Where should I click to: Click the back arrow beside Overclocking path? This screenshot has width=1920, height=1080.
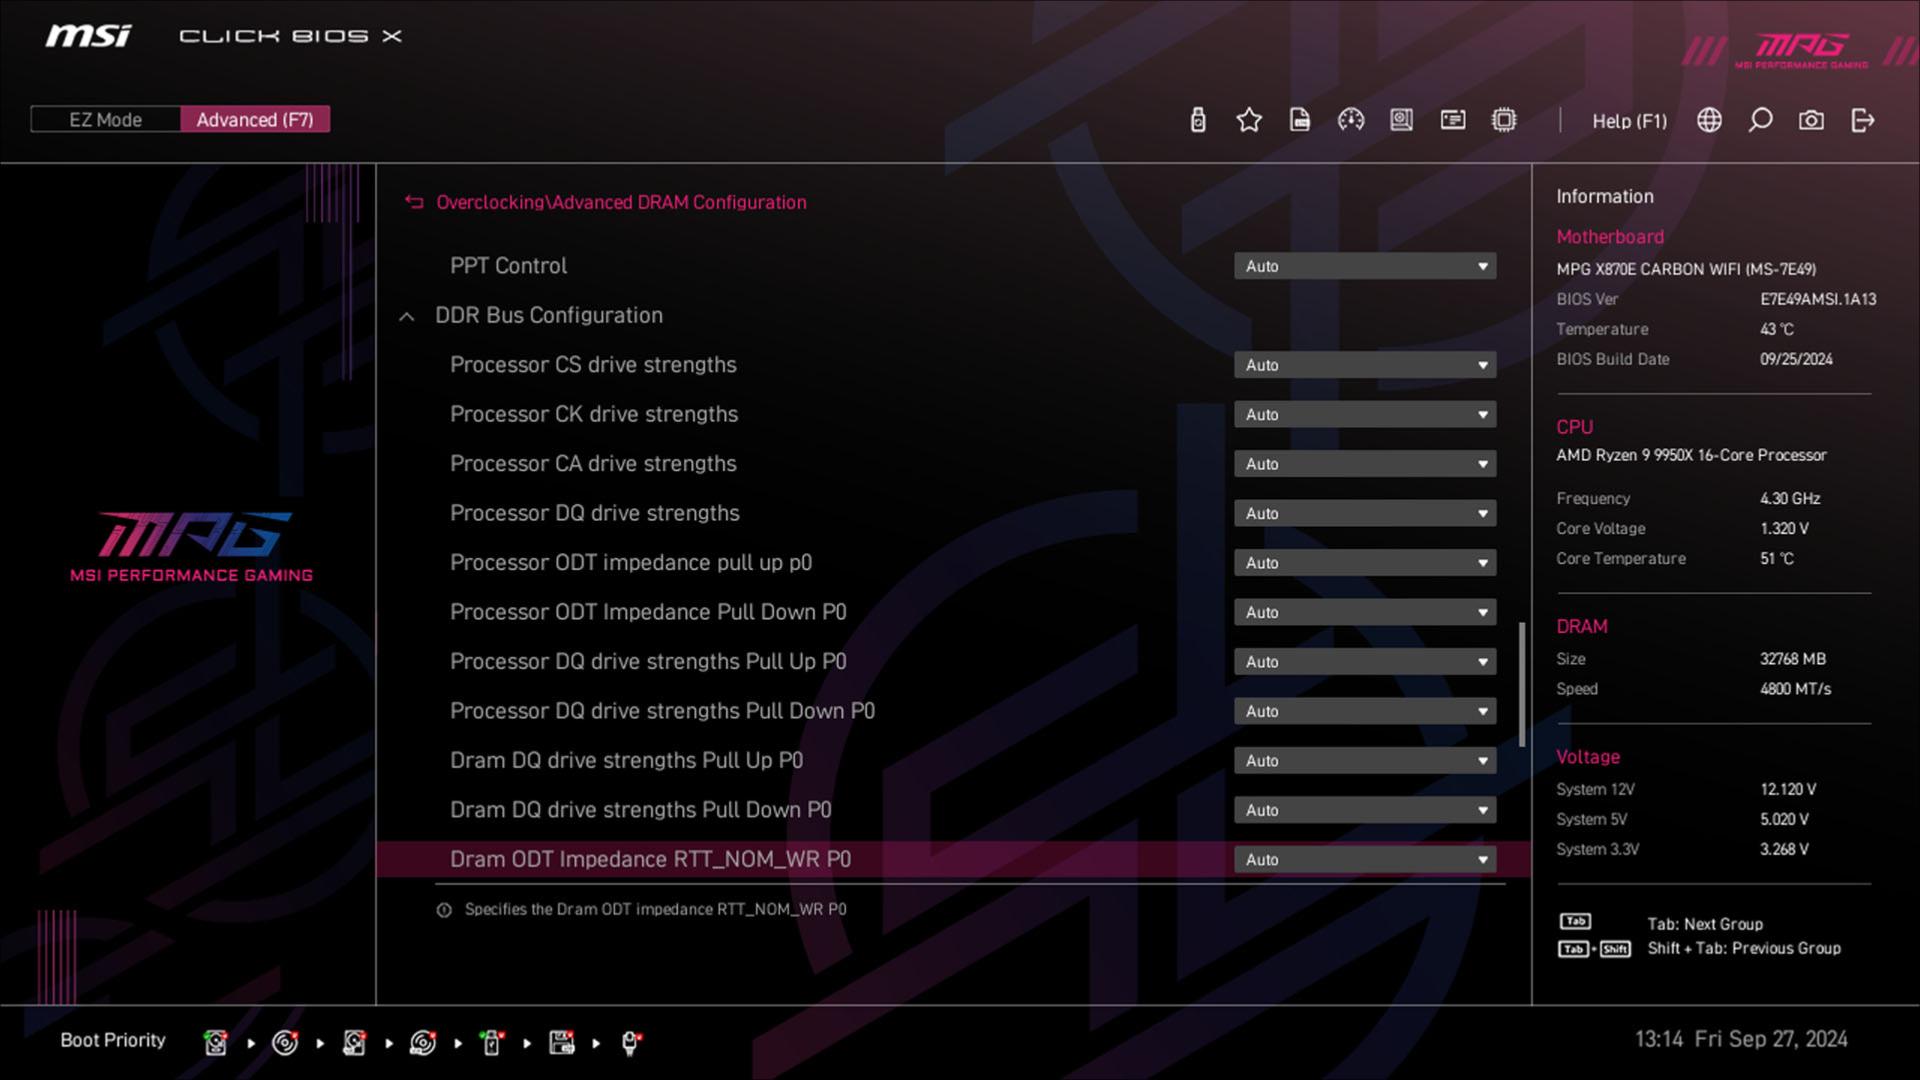[x=414, y=202]
